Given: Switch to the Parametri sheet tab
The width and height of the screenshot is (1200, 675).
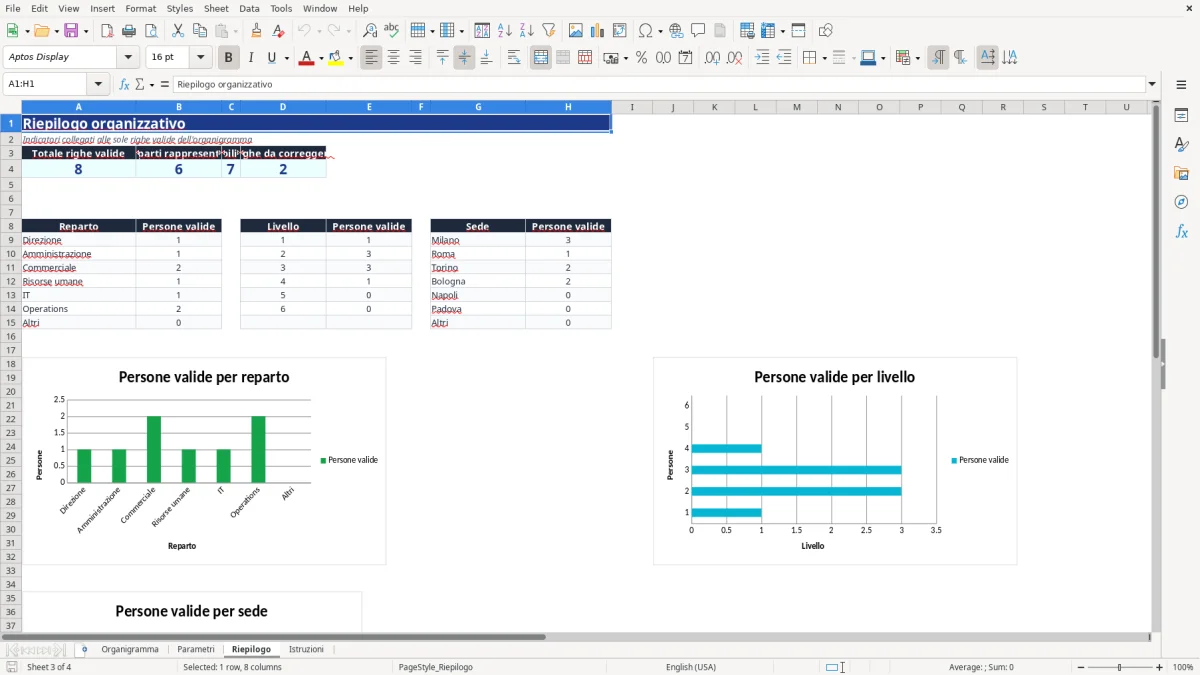Looking at the screenshot, I should click(196, 650).
